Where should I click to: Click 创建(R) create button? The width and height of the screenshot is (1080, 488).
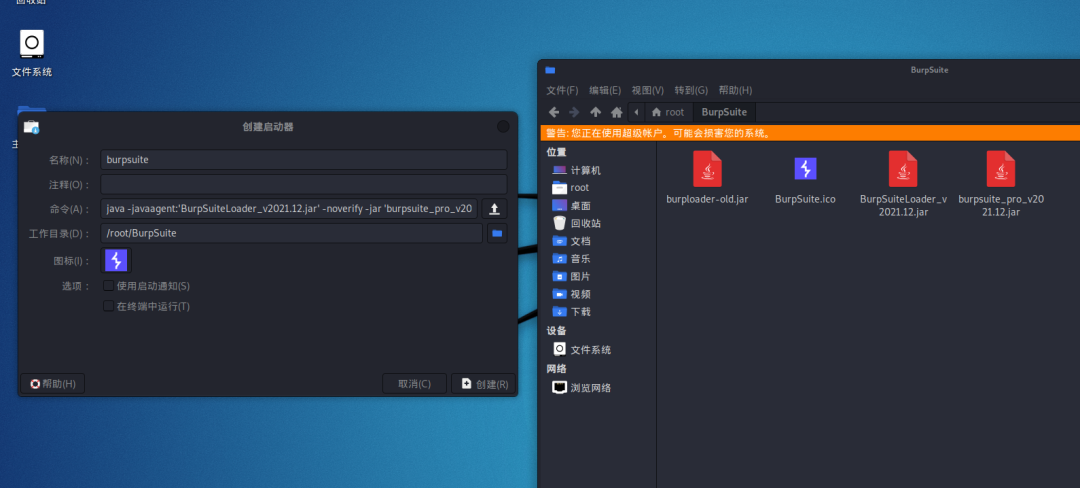(484, 384)
